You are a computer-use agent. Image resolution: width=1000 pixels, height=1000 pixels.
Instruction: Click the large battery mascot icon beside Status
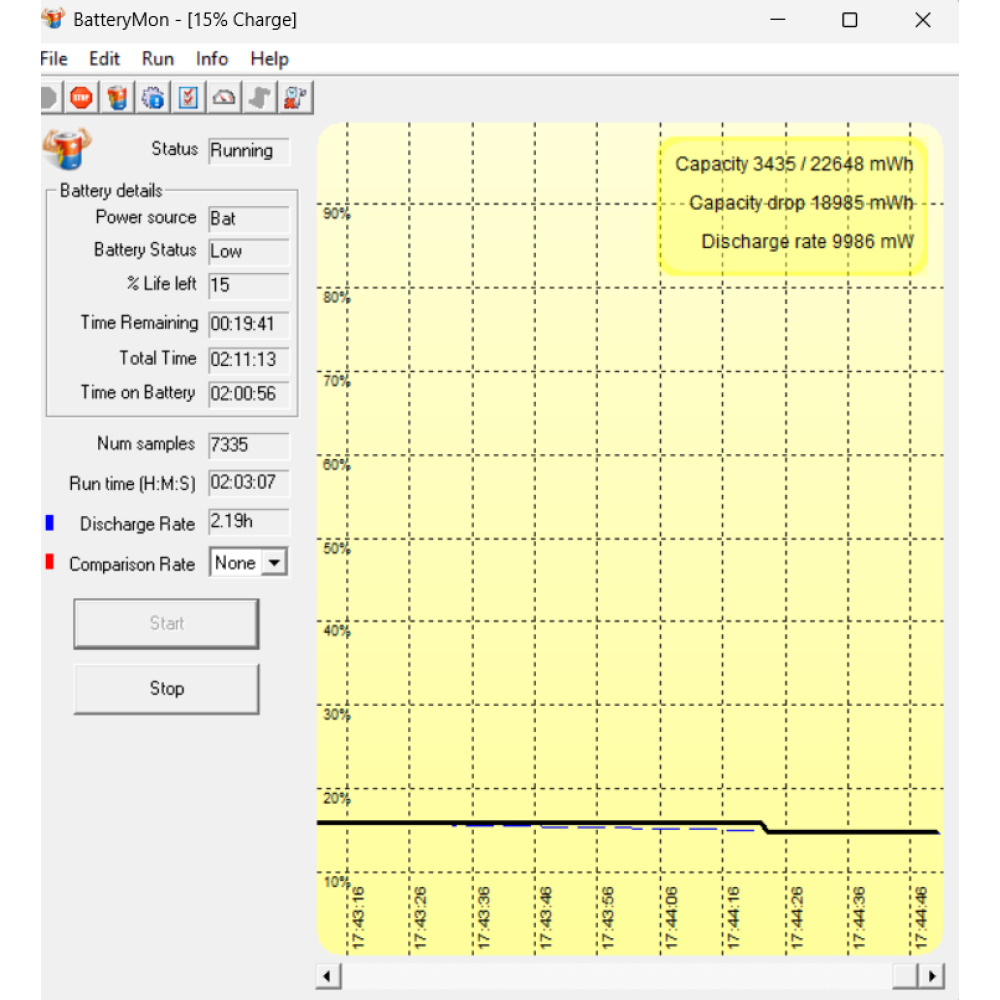coord(67,150)
